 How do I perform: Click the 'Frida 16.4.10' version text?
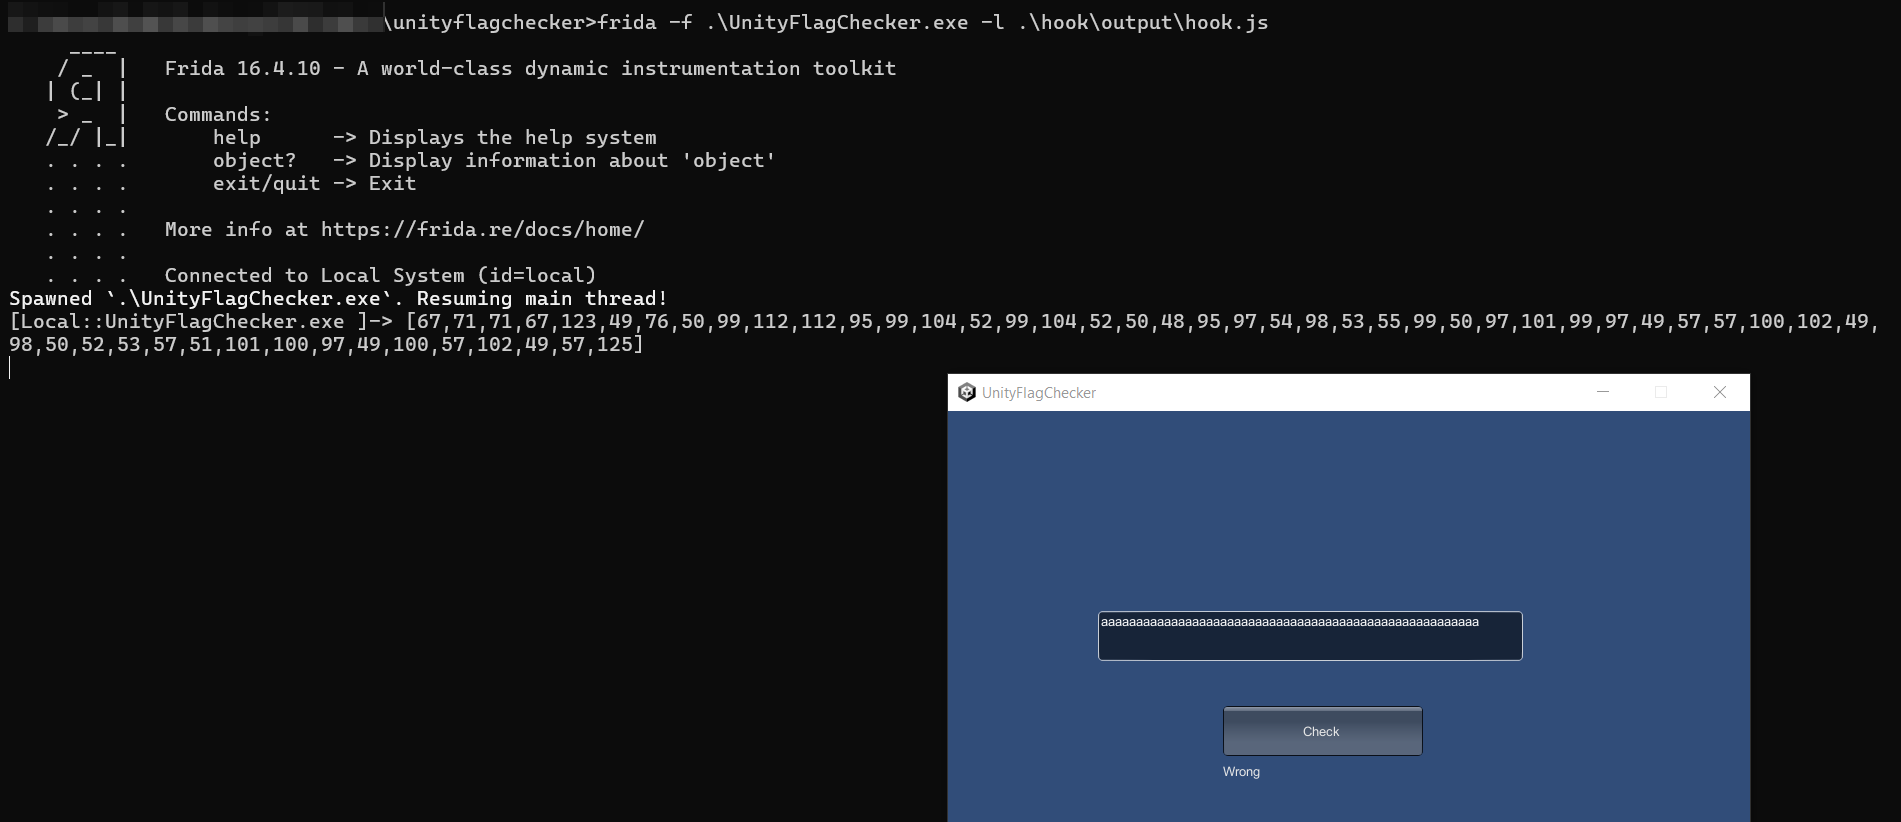point(243,68)
